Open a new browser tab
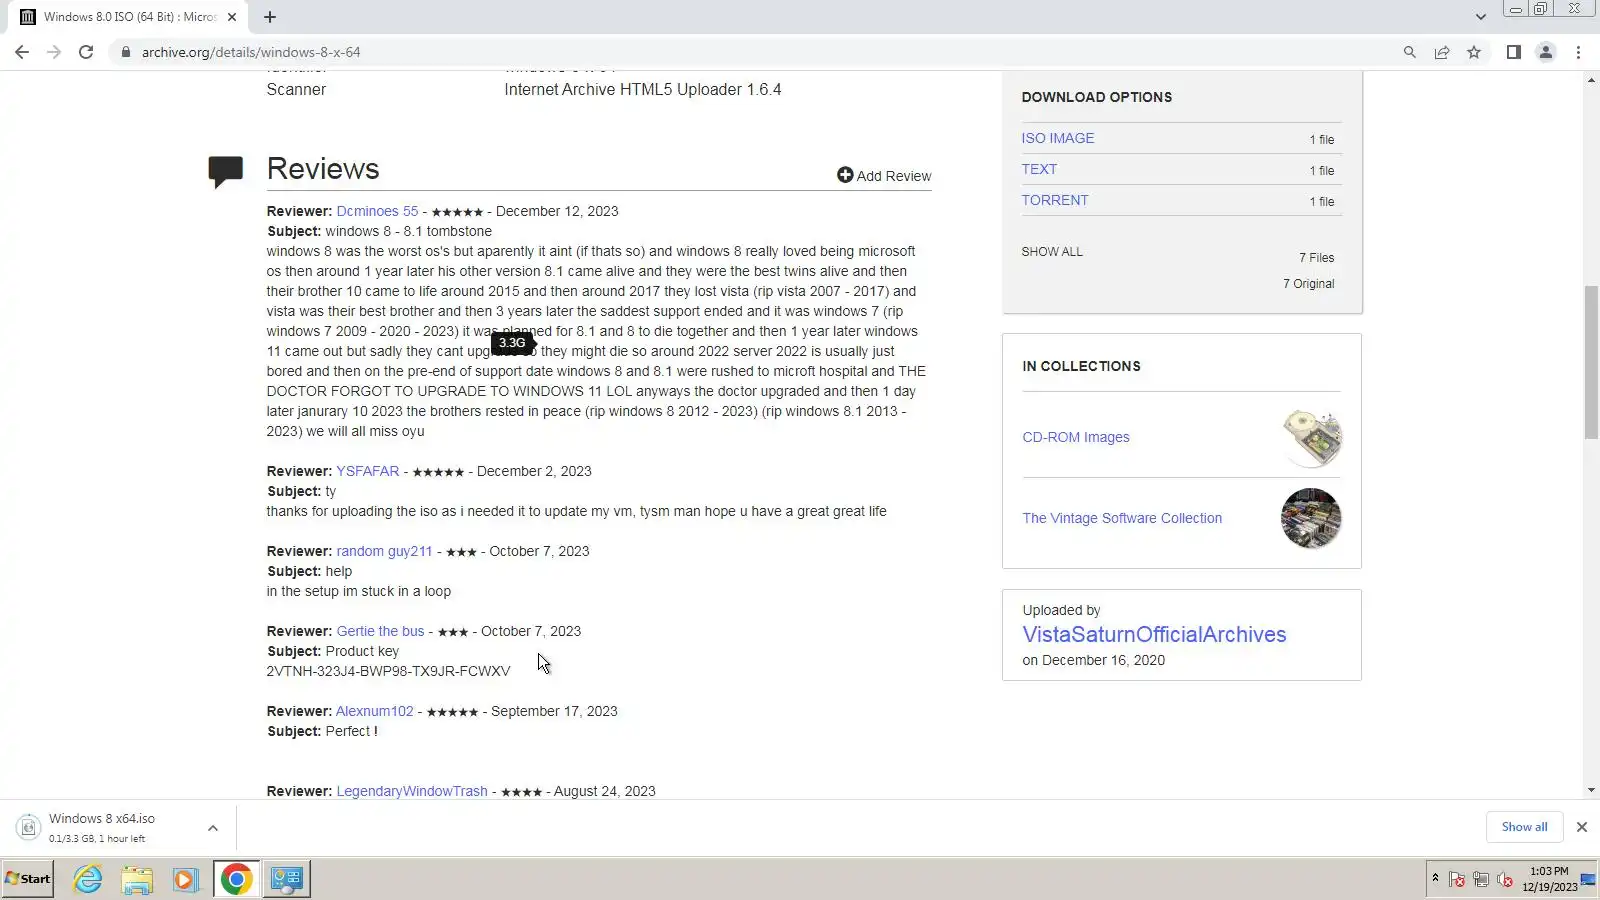 tap(270, 17)
